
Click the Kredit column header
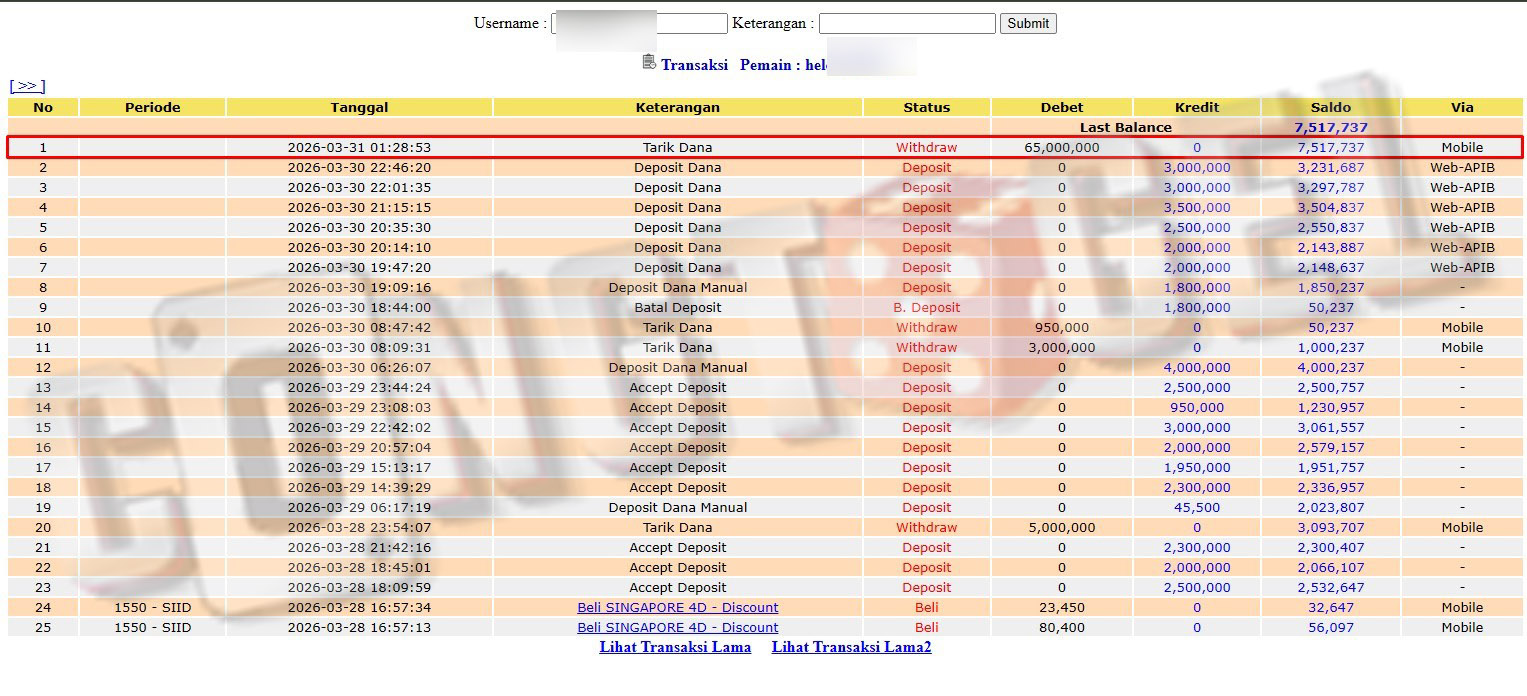1197,107
